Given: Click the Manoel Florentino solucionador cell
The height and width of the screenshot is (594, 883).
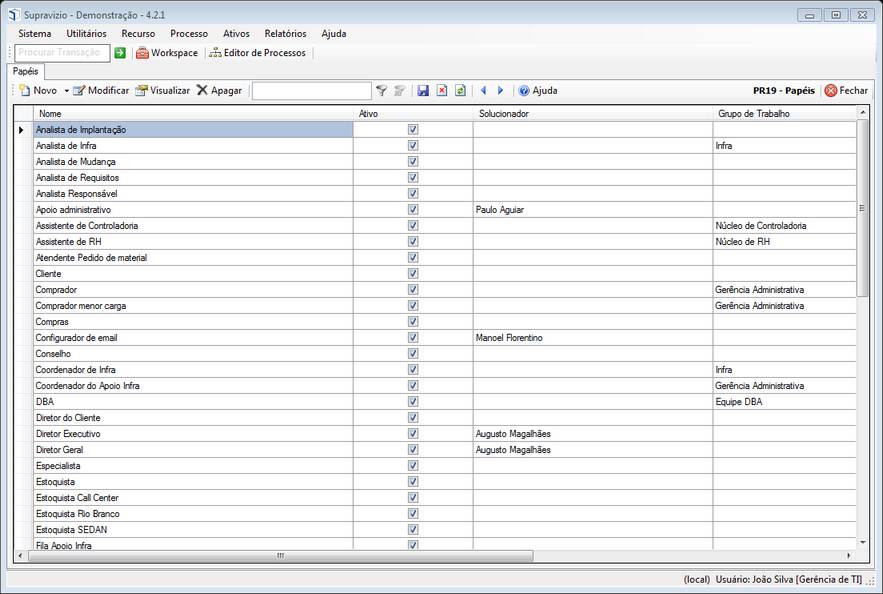Looking at the screenshot, I should (x=592, y=338).
